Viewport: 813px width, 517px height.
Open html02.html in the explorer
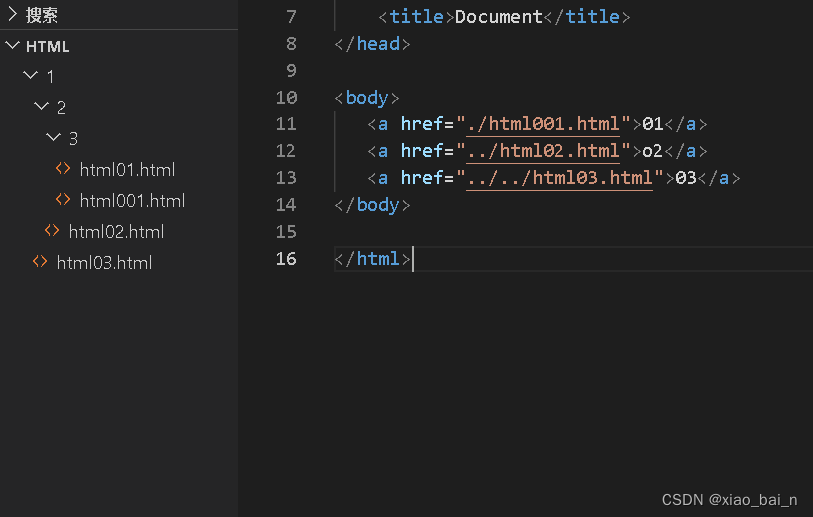(x=117, y=232)
